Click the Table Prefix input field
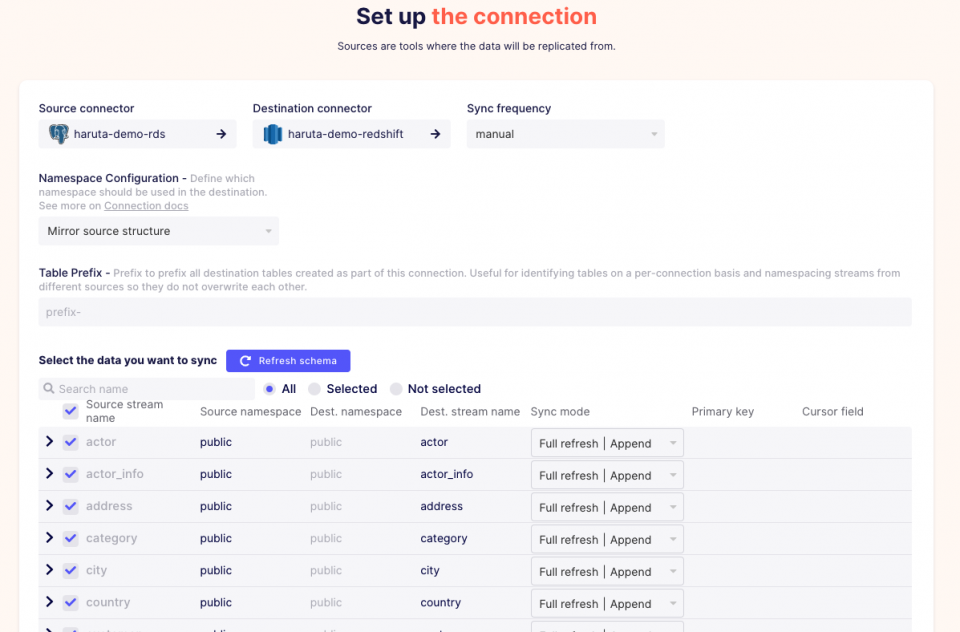This screenshot has height=632, width=960. 475,312
